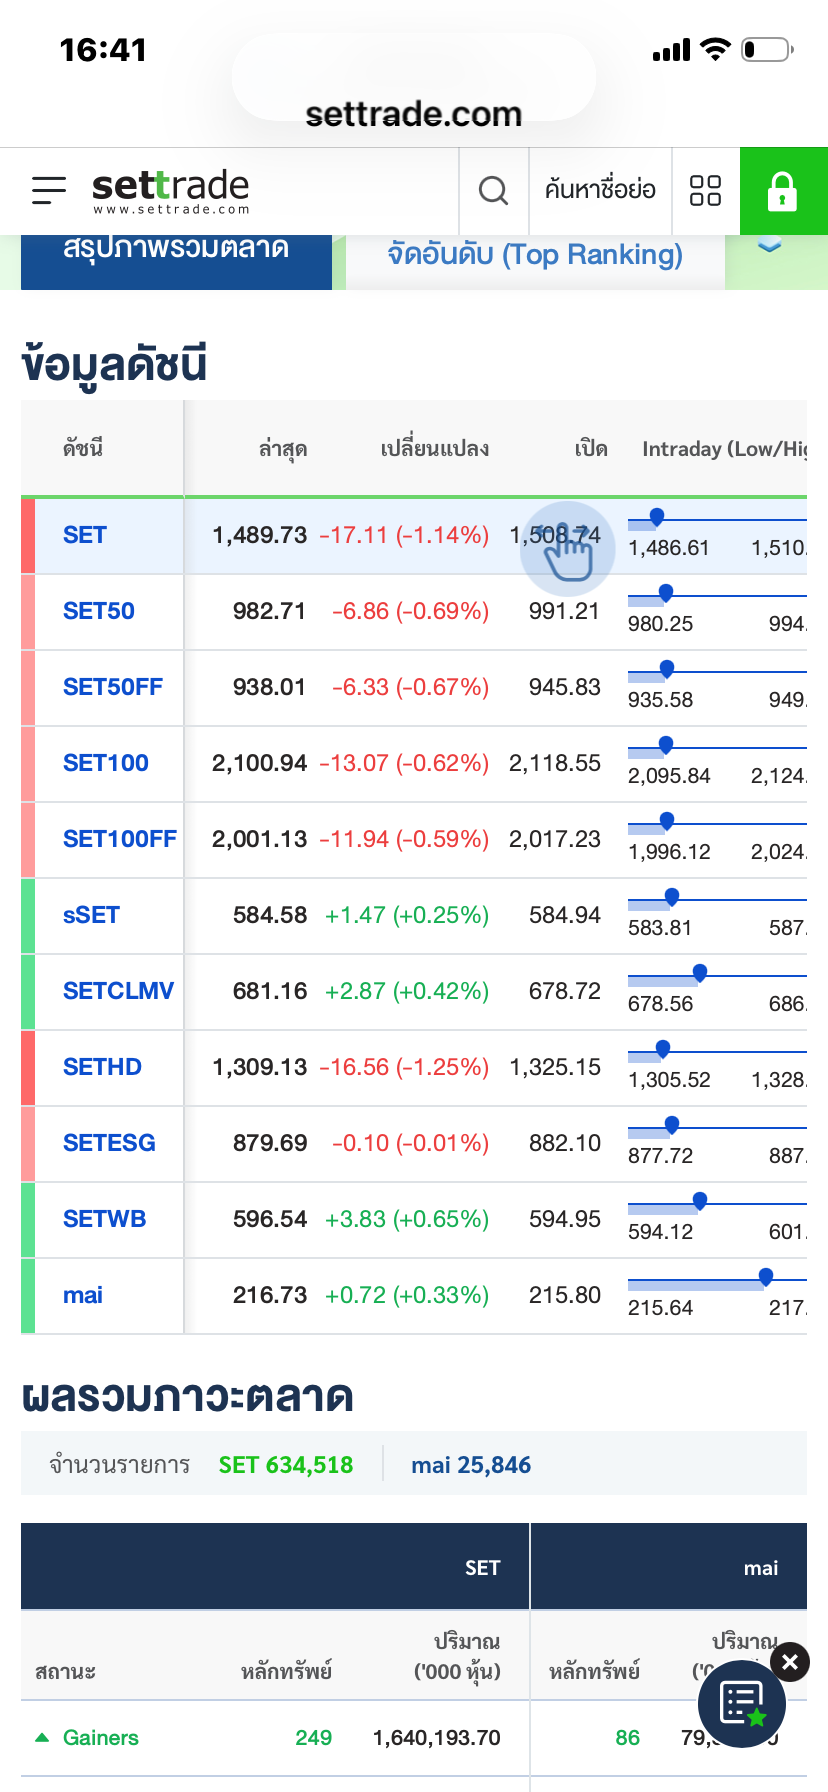Tap the green padlock login icon
828x1792 pixels.
(x=782, y=190)
